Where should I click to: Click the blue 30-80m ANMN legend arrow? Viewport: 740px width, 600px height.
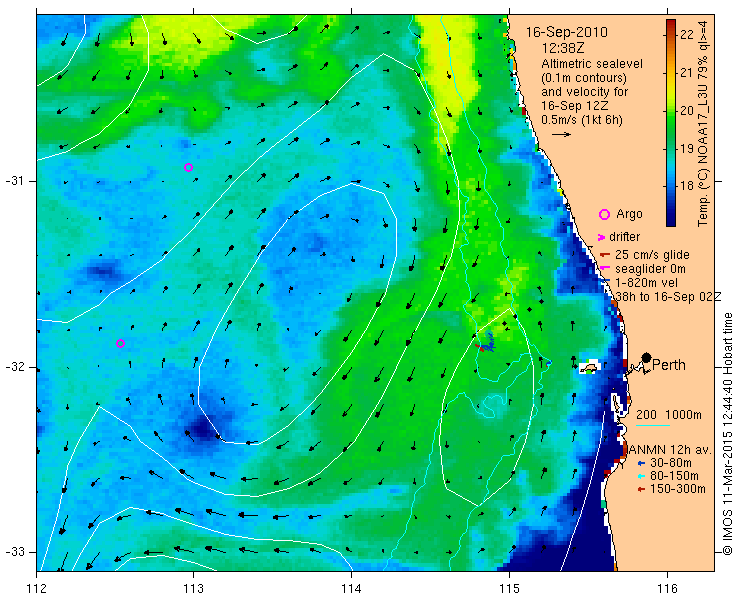click(641, 463)
